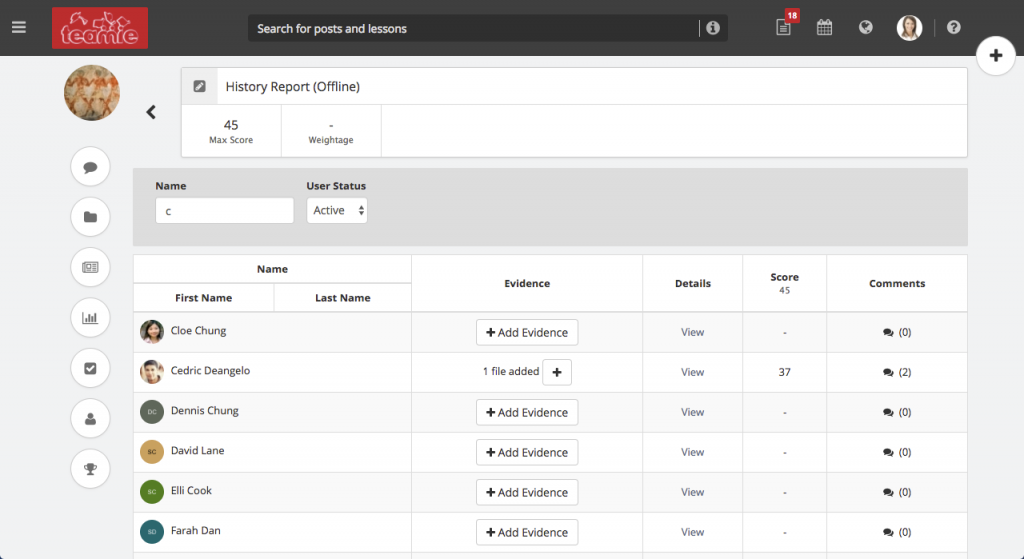Click the First Name column header
1024x559 pixels.
pyautogui.click(x=204, y=298)
